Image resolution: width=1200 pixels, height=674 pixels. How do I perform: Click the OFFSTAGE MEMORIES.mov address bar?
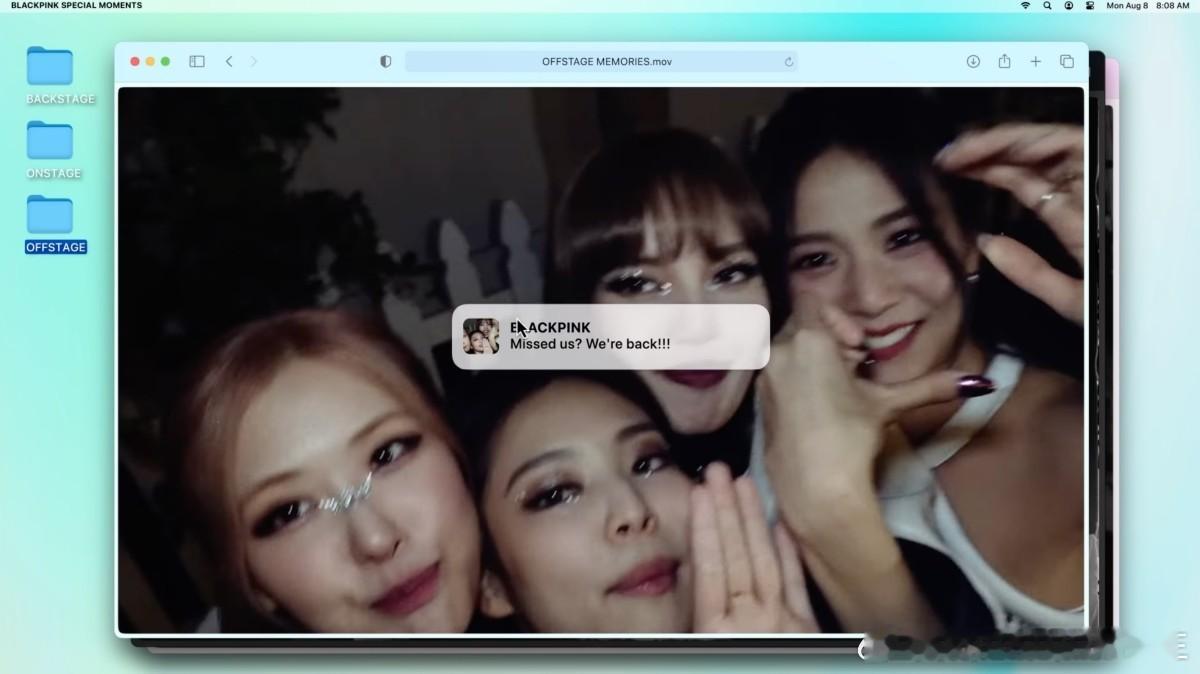click(x=601, y=61)
